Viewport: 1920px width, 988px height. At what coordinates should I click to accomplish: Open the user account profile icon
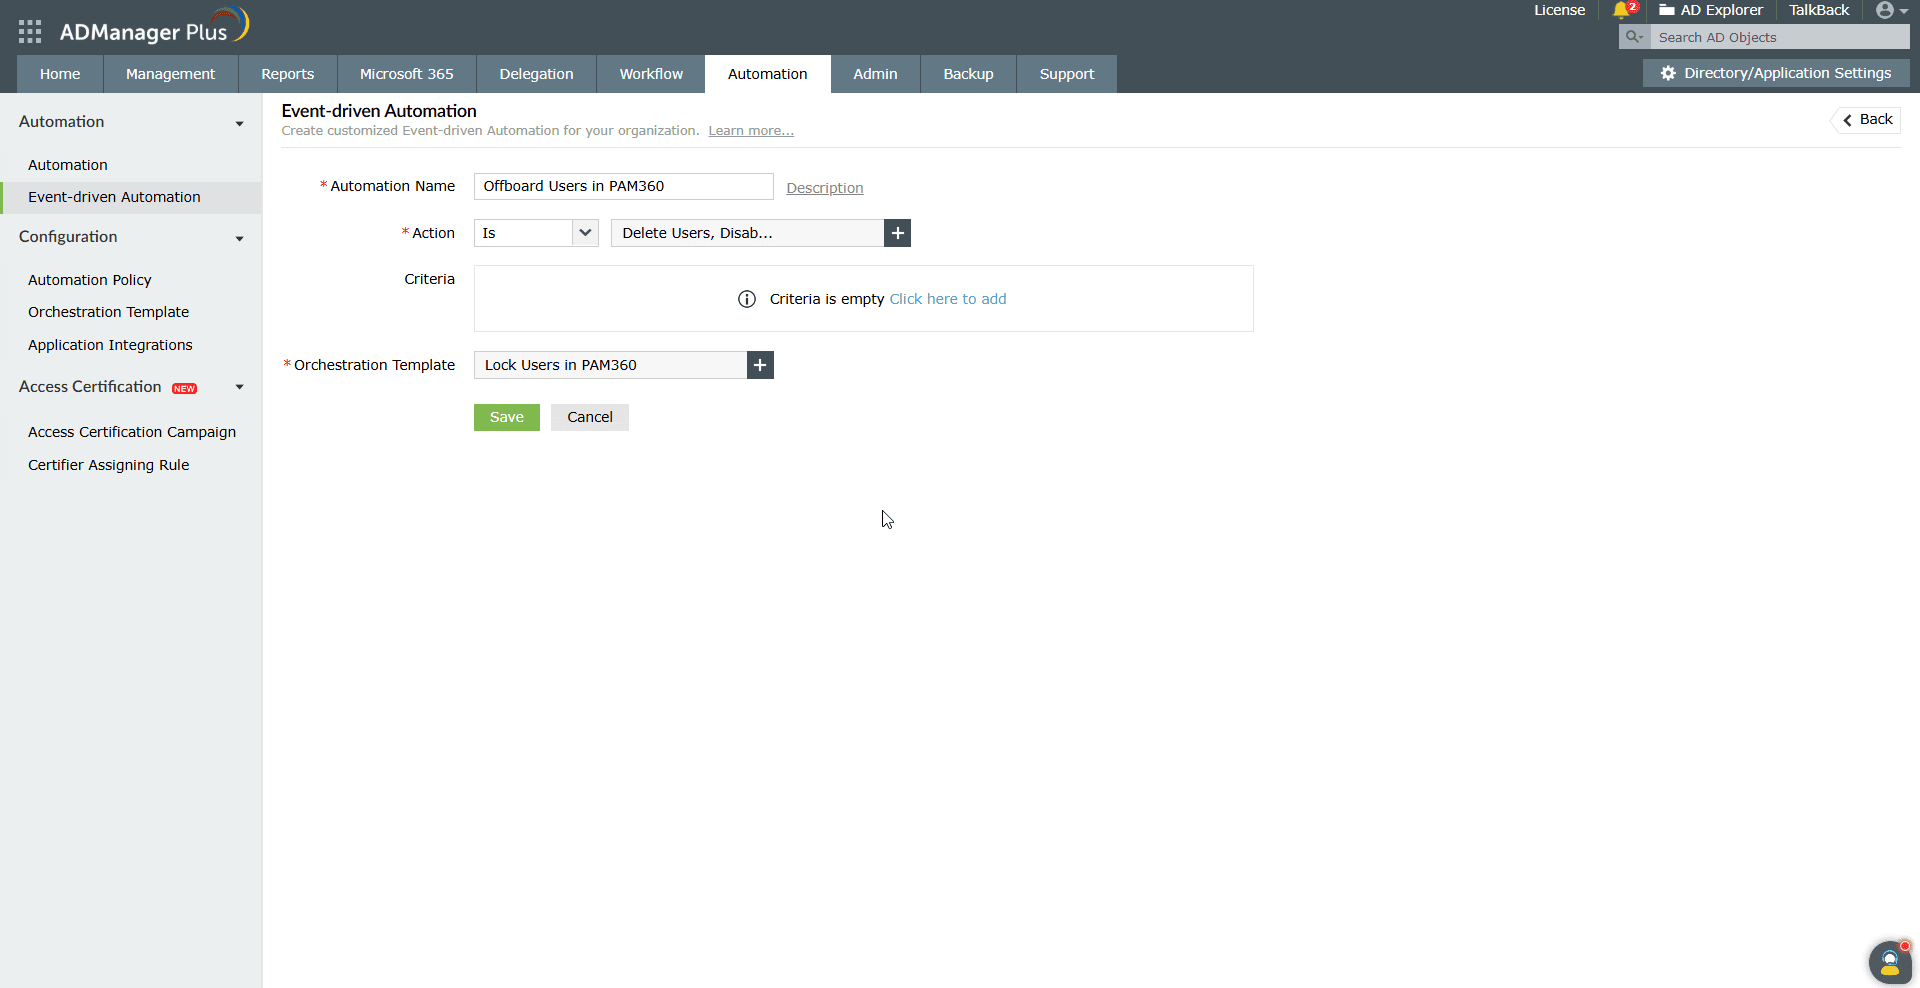(1885, 10)
